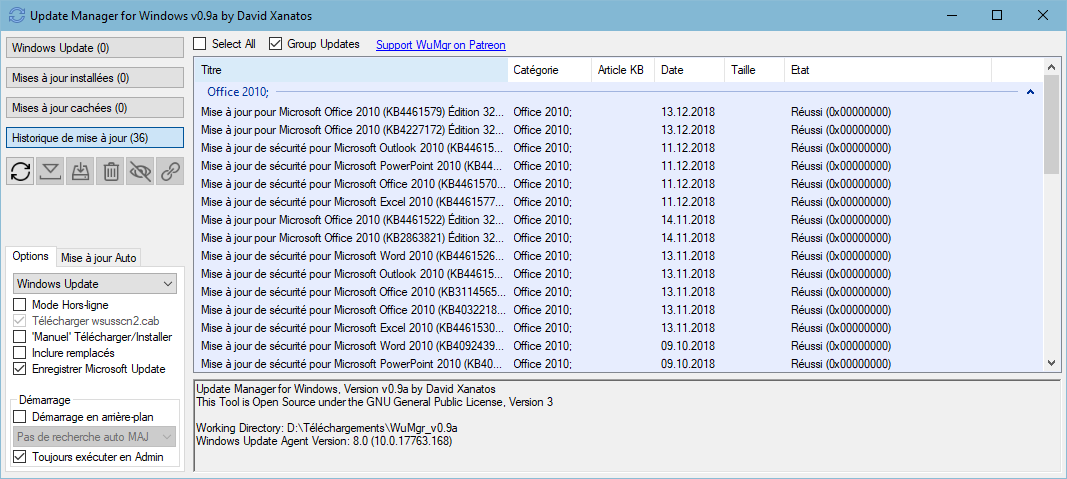Sort by Date column header
The height and width of the screenshot is (479, 1067).
coord(690,70)
